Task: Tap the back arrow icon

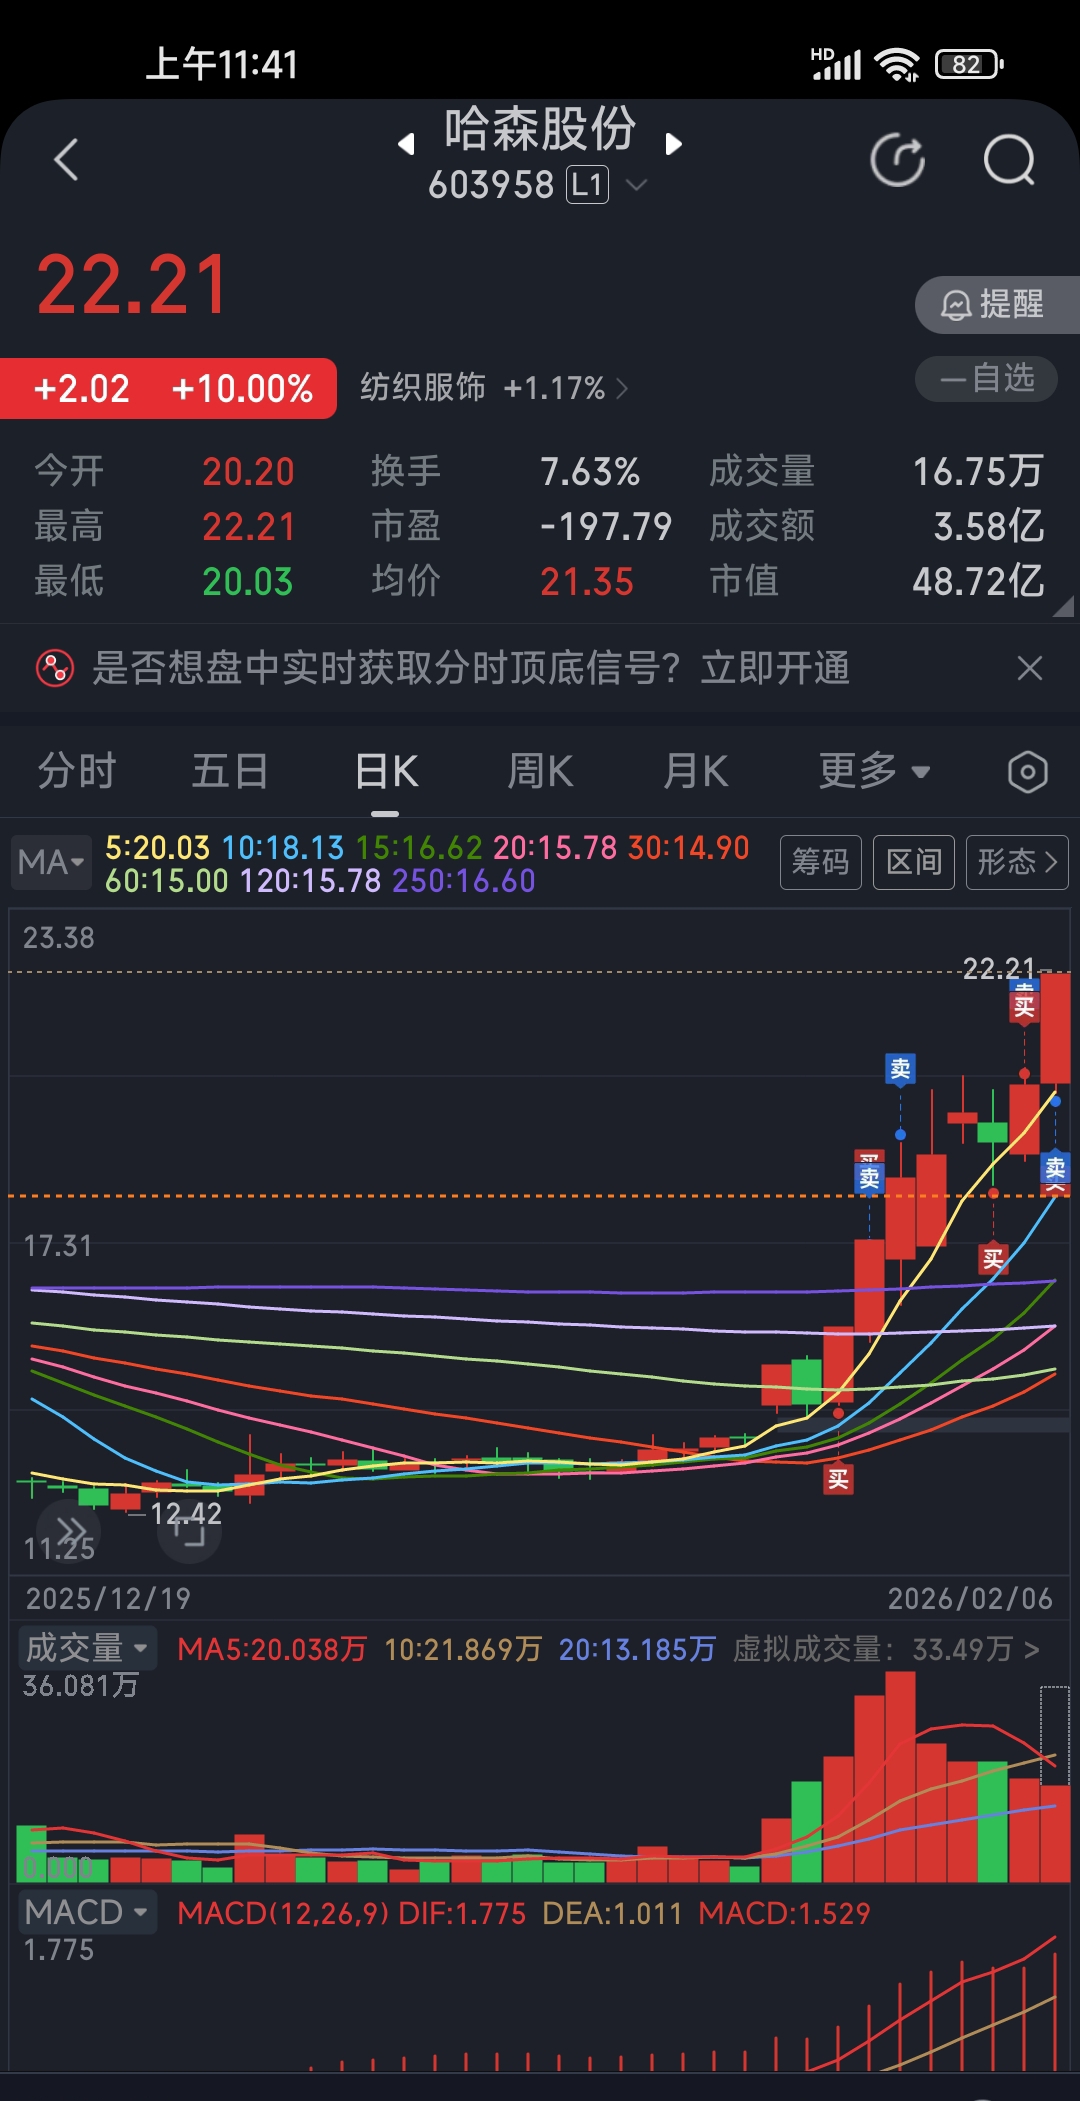Action: (66, 160)
